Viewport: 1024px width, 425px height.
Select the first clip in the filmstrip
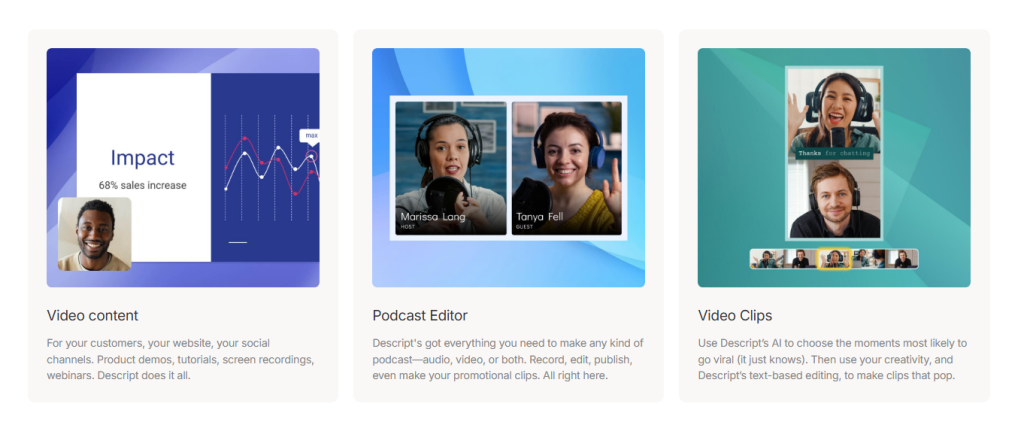pos(767,259)
